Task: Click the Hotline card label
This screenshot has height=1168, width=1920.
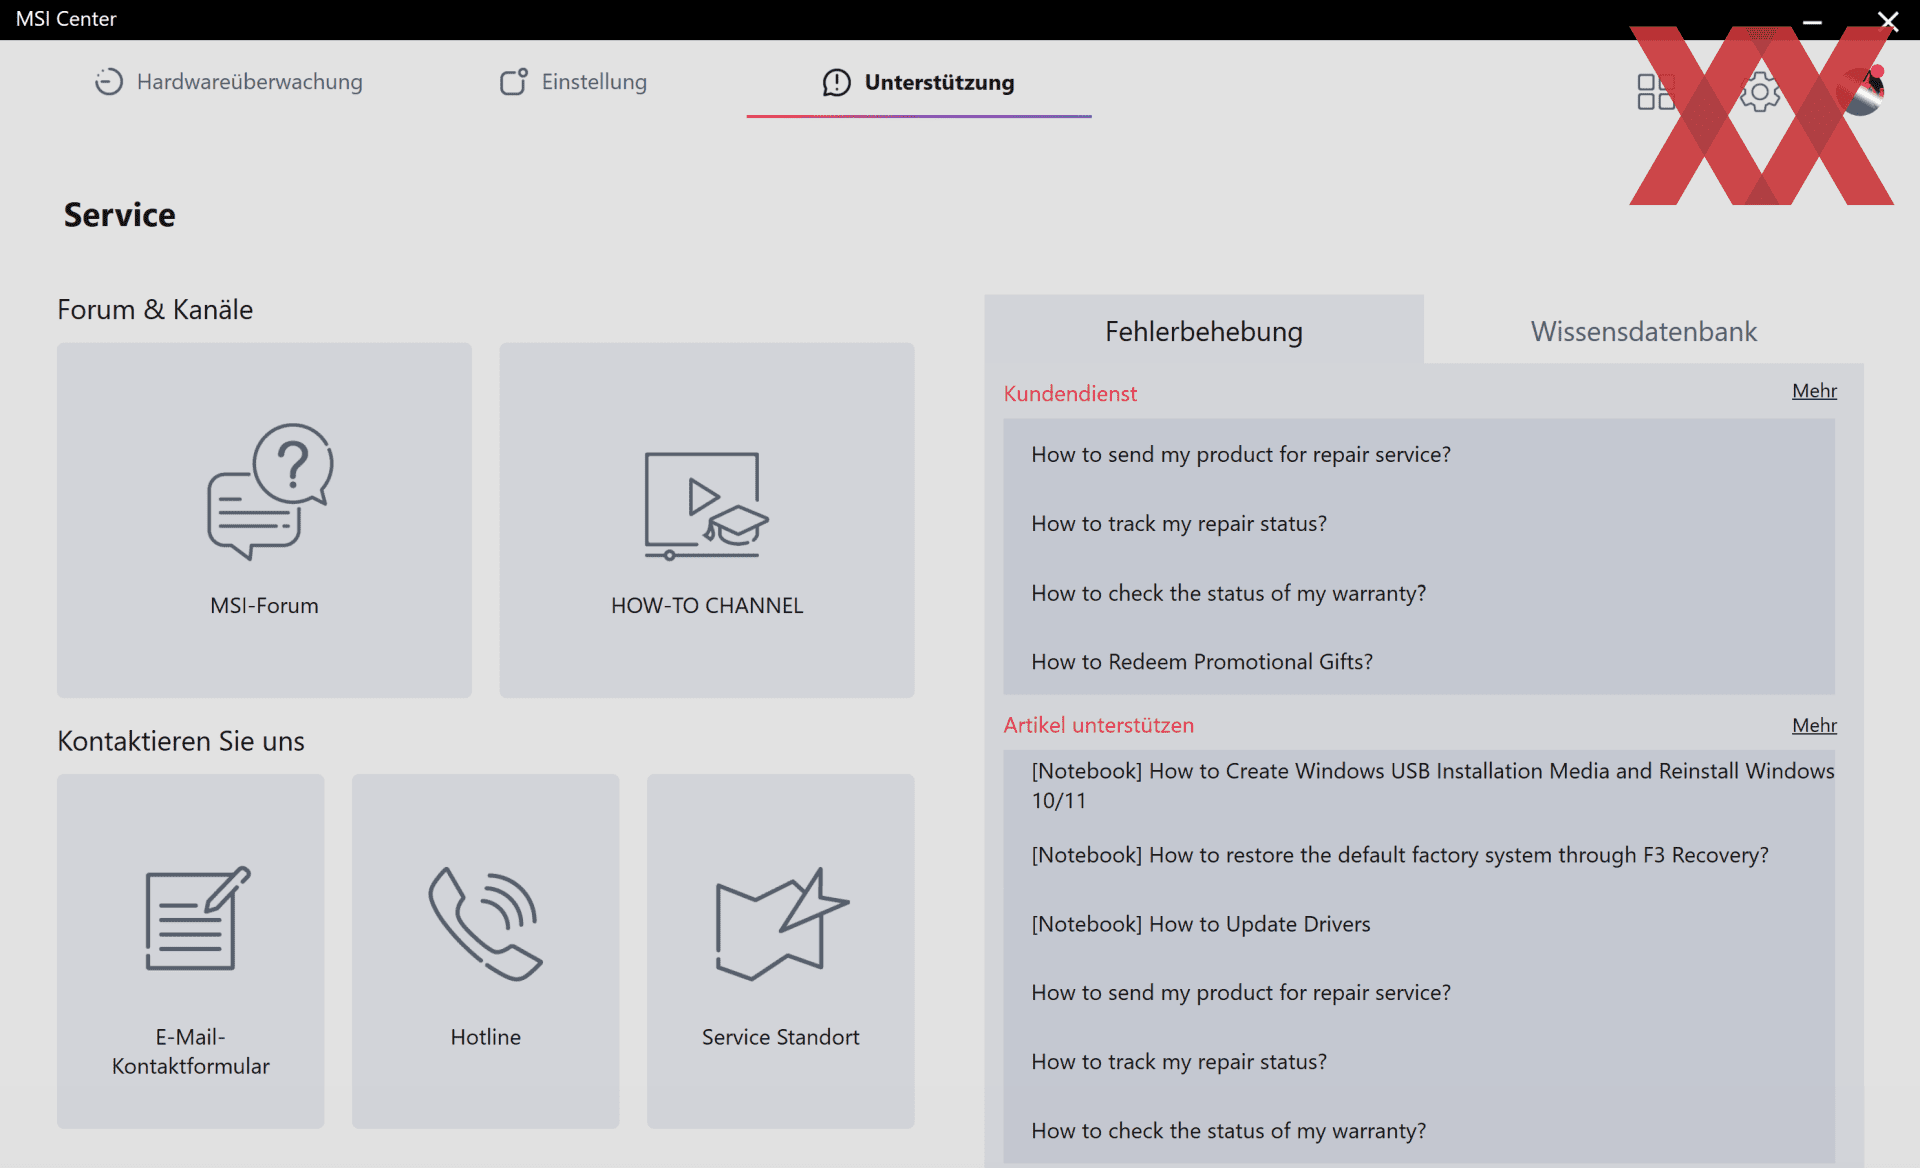Action: click(x=485, y=1037)
